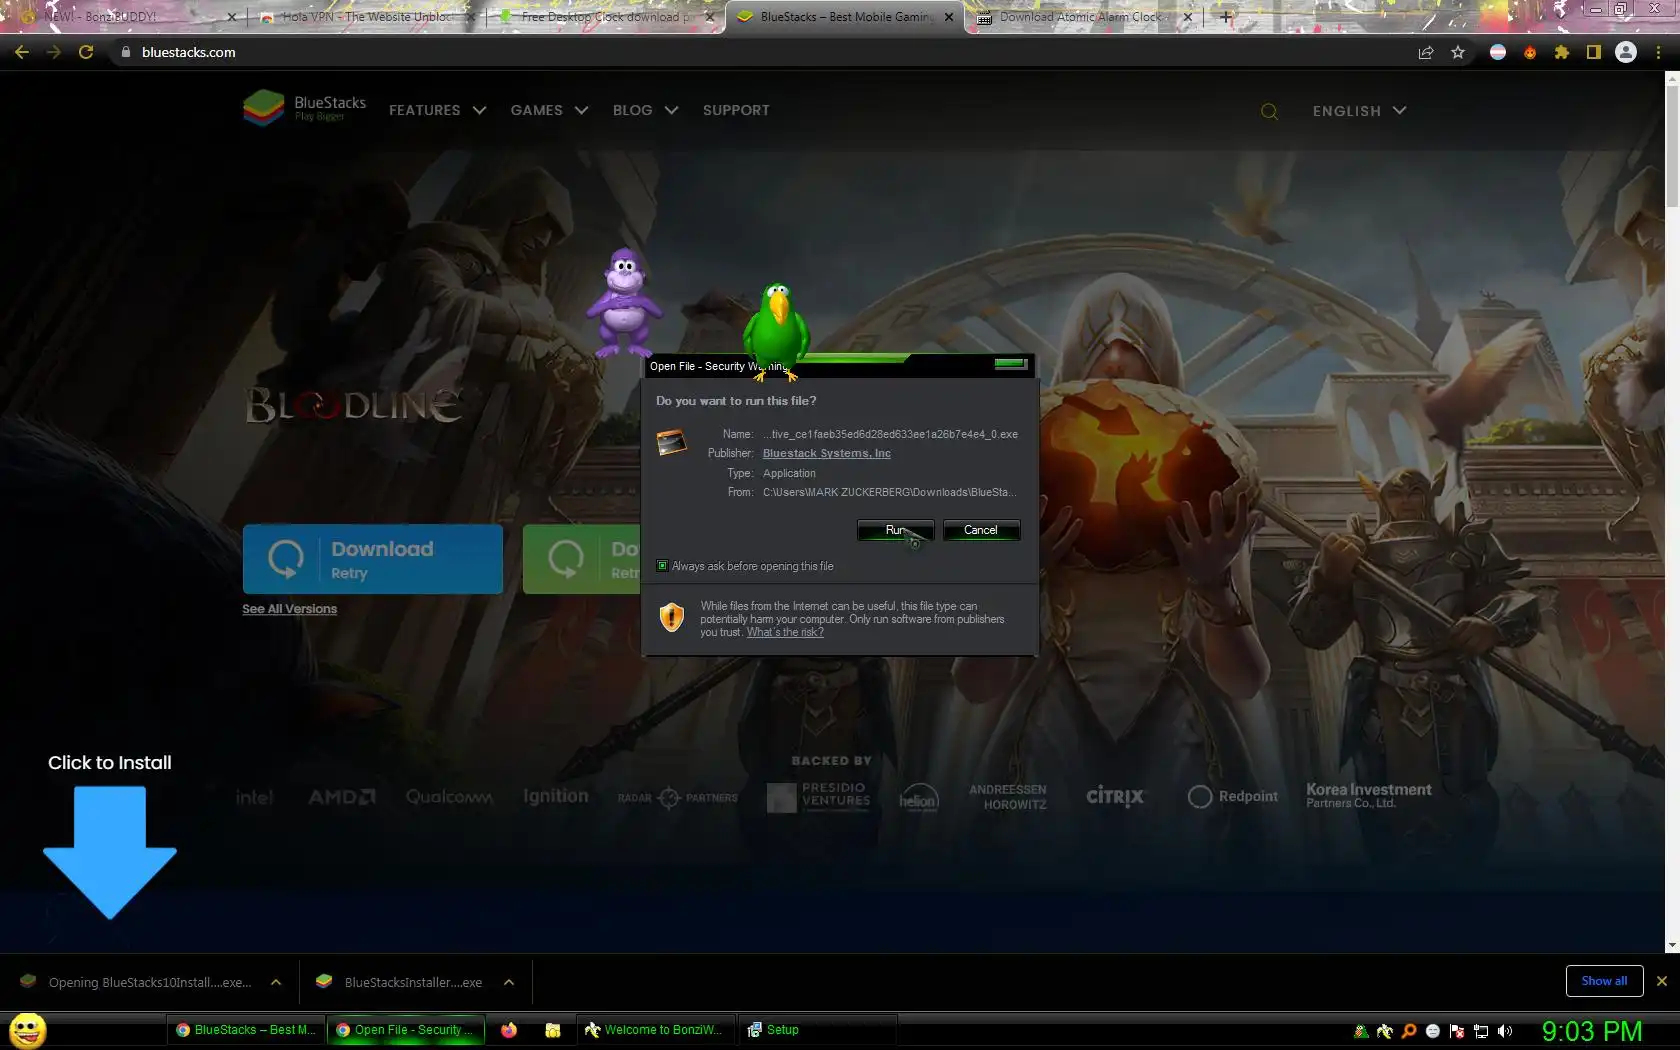Toggle 'Always ask before opening this file'

[x=662, y=566]
